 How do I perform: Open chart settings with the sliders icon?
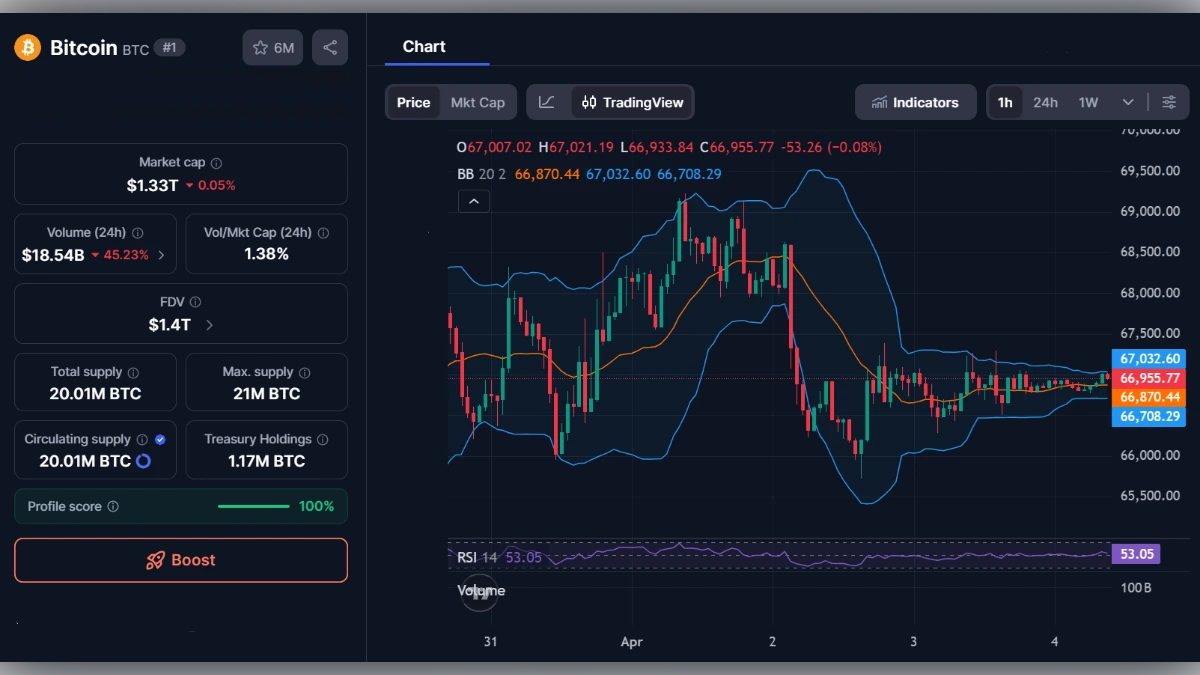[x=1169, y=101]
